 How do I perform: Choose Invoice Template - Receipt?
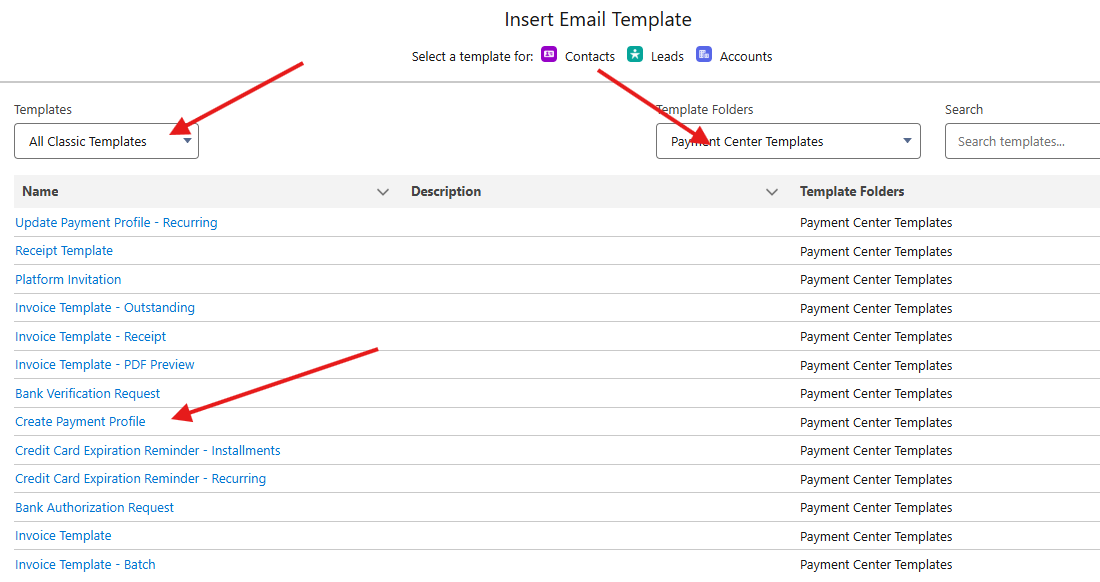(90, 337)
